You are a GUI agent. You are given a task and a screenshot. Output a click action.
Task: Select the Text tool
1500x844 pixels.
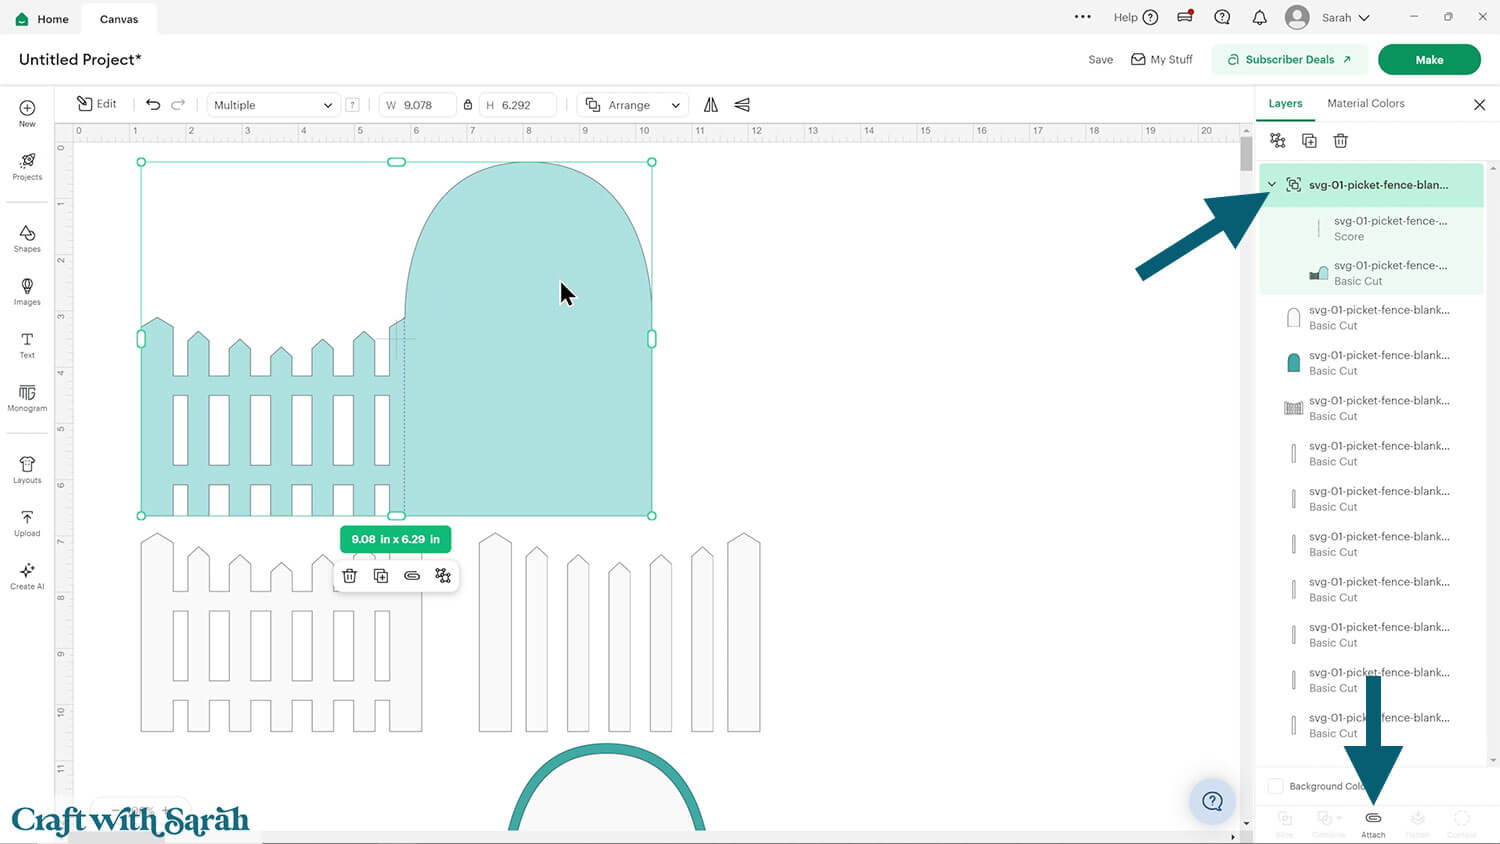pyautogui.click(x=27, y=344)
